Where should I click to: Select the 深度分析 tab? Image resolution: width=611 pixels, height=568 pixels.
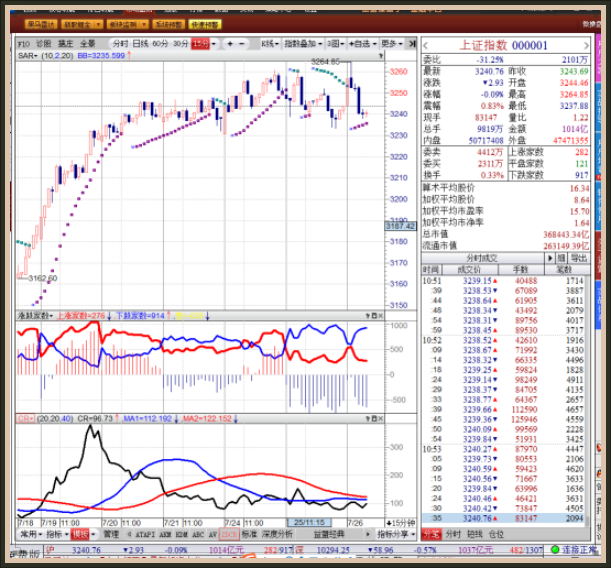point(277,534)
